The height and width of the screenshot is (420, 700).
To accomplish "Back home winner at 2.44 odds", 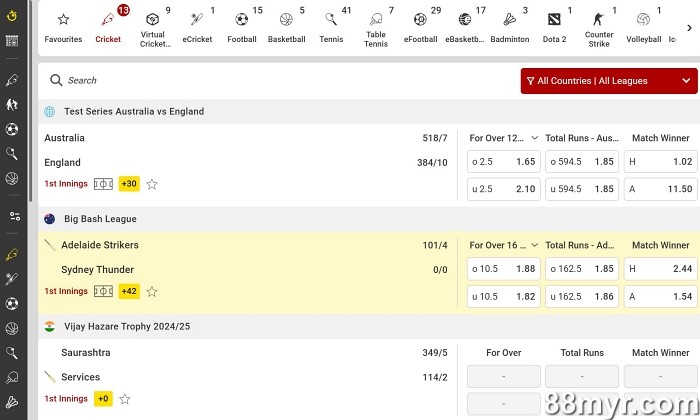I will click(661, 269).
